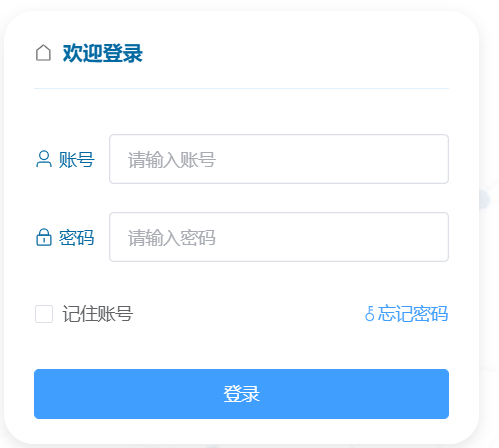Click the key icon before 忘记密码
Screen dimensions: 499x448
pos(369,314)
